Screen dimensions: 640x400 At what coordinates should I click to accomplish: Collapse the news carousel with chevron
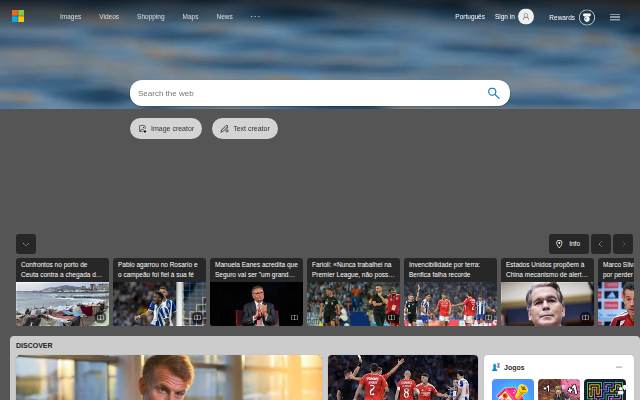coord(26,244)
